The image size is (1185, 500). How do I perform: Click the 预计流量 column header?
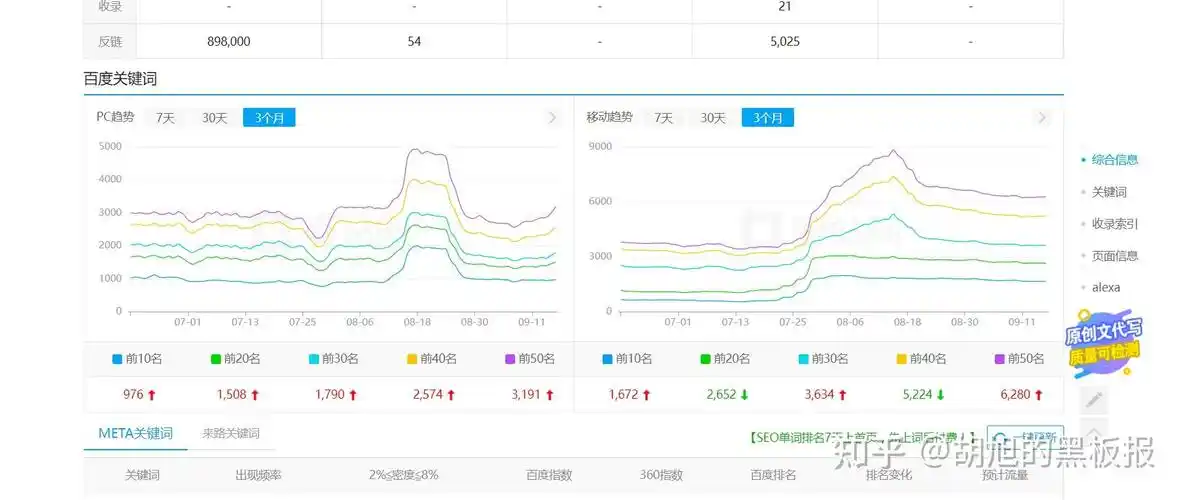tap(1005, 476)
